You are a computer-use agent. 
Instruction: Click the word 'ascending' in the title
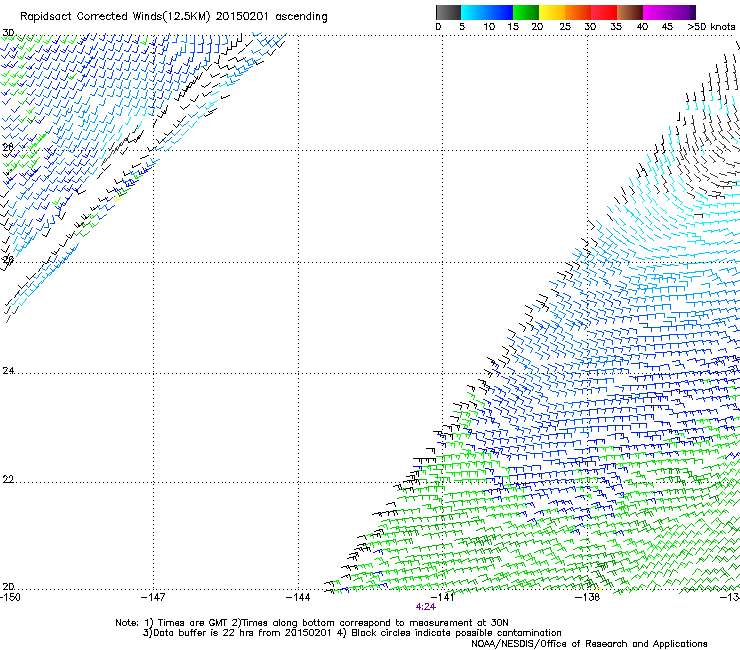301,17
